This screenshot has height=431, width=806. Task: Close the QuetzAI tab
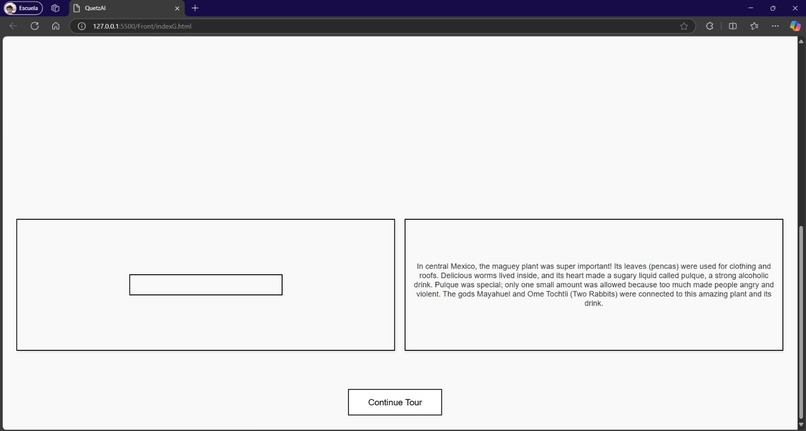[177, 8]
